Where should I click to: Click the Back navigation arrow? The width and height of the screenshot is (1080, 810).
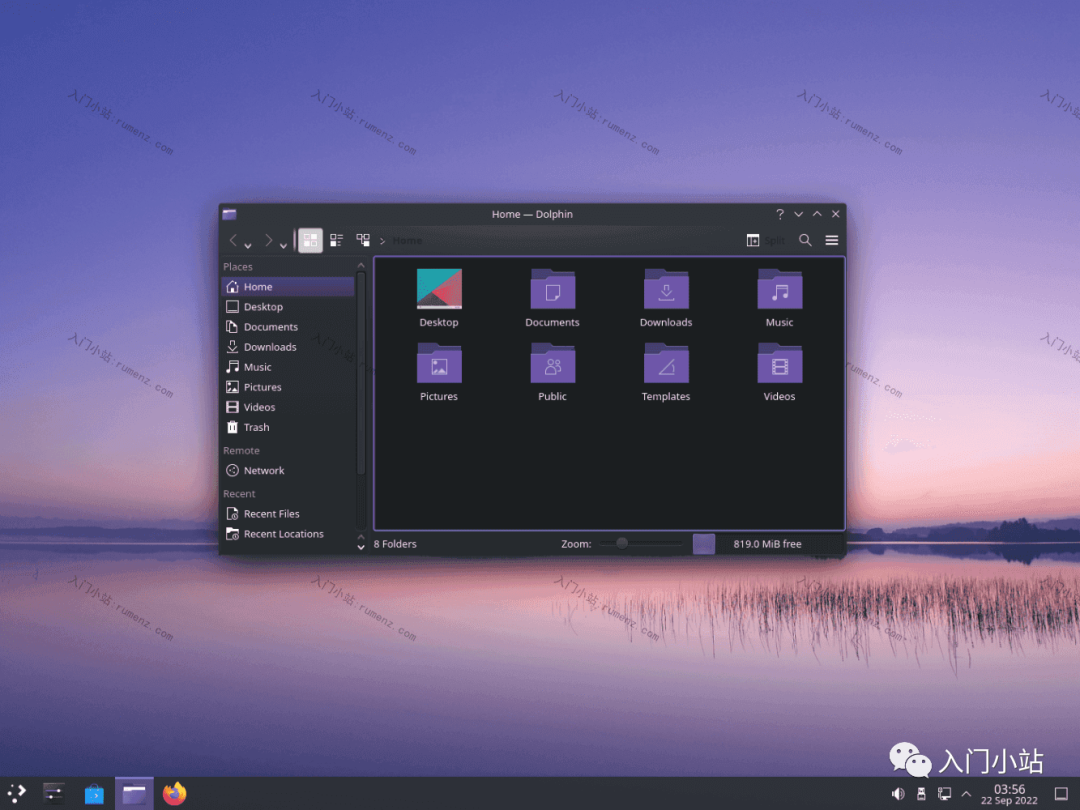(x=233, y=240)
